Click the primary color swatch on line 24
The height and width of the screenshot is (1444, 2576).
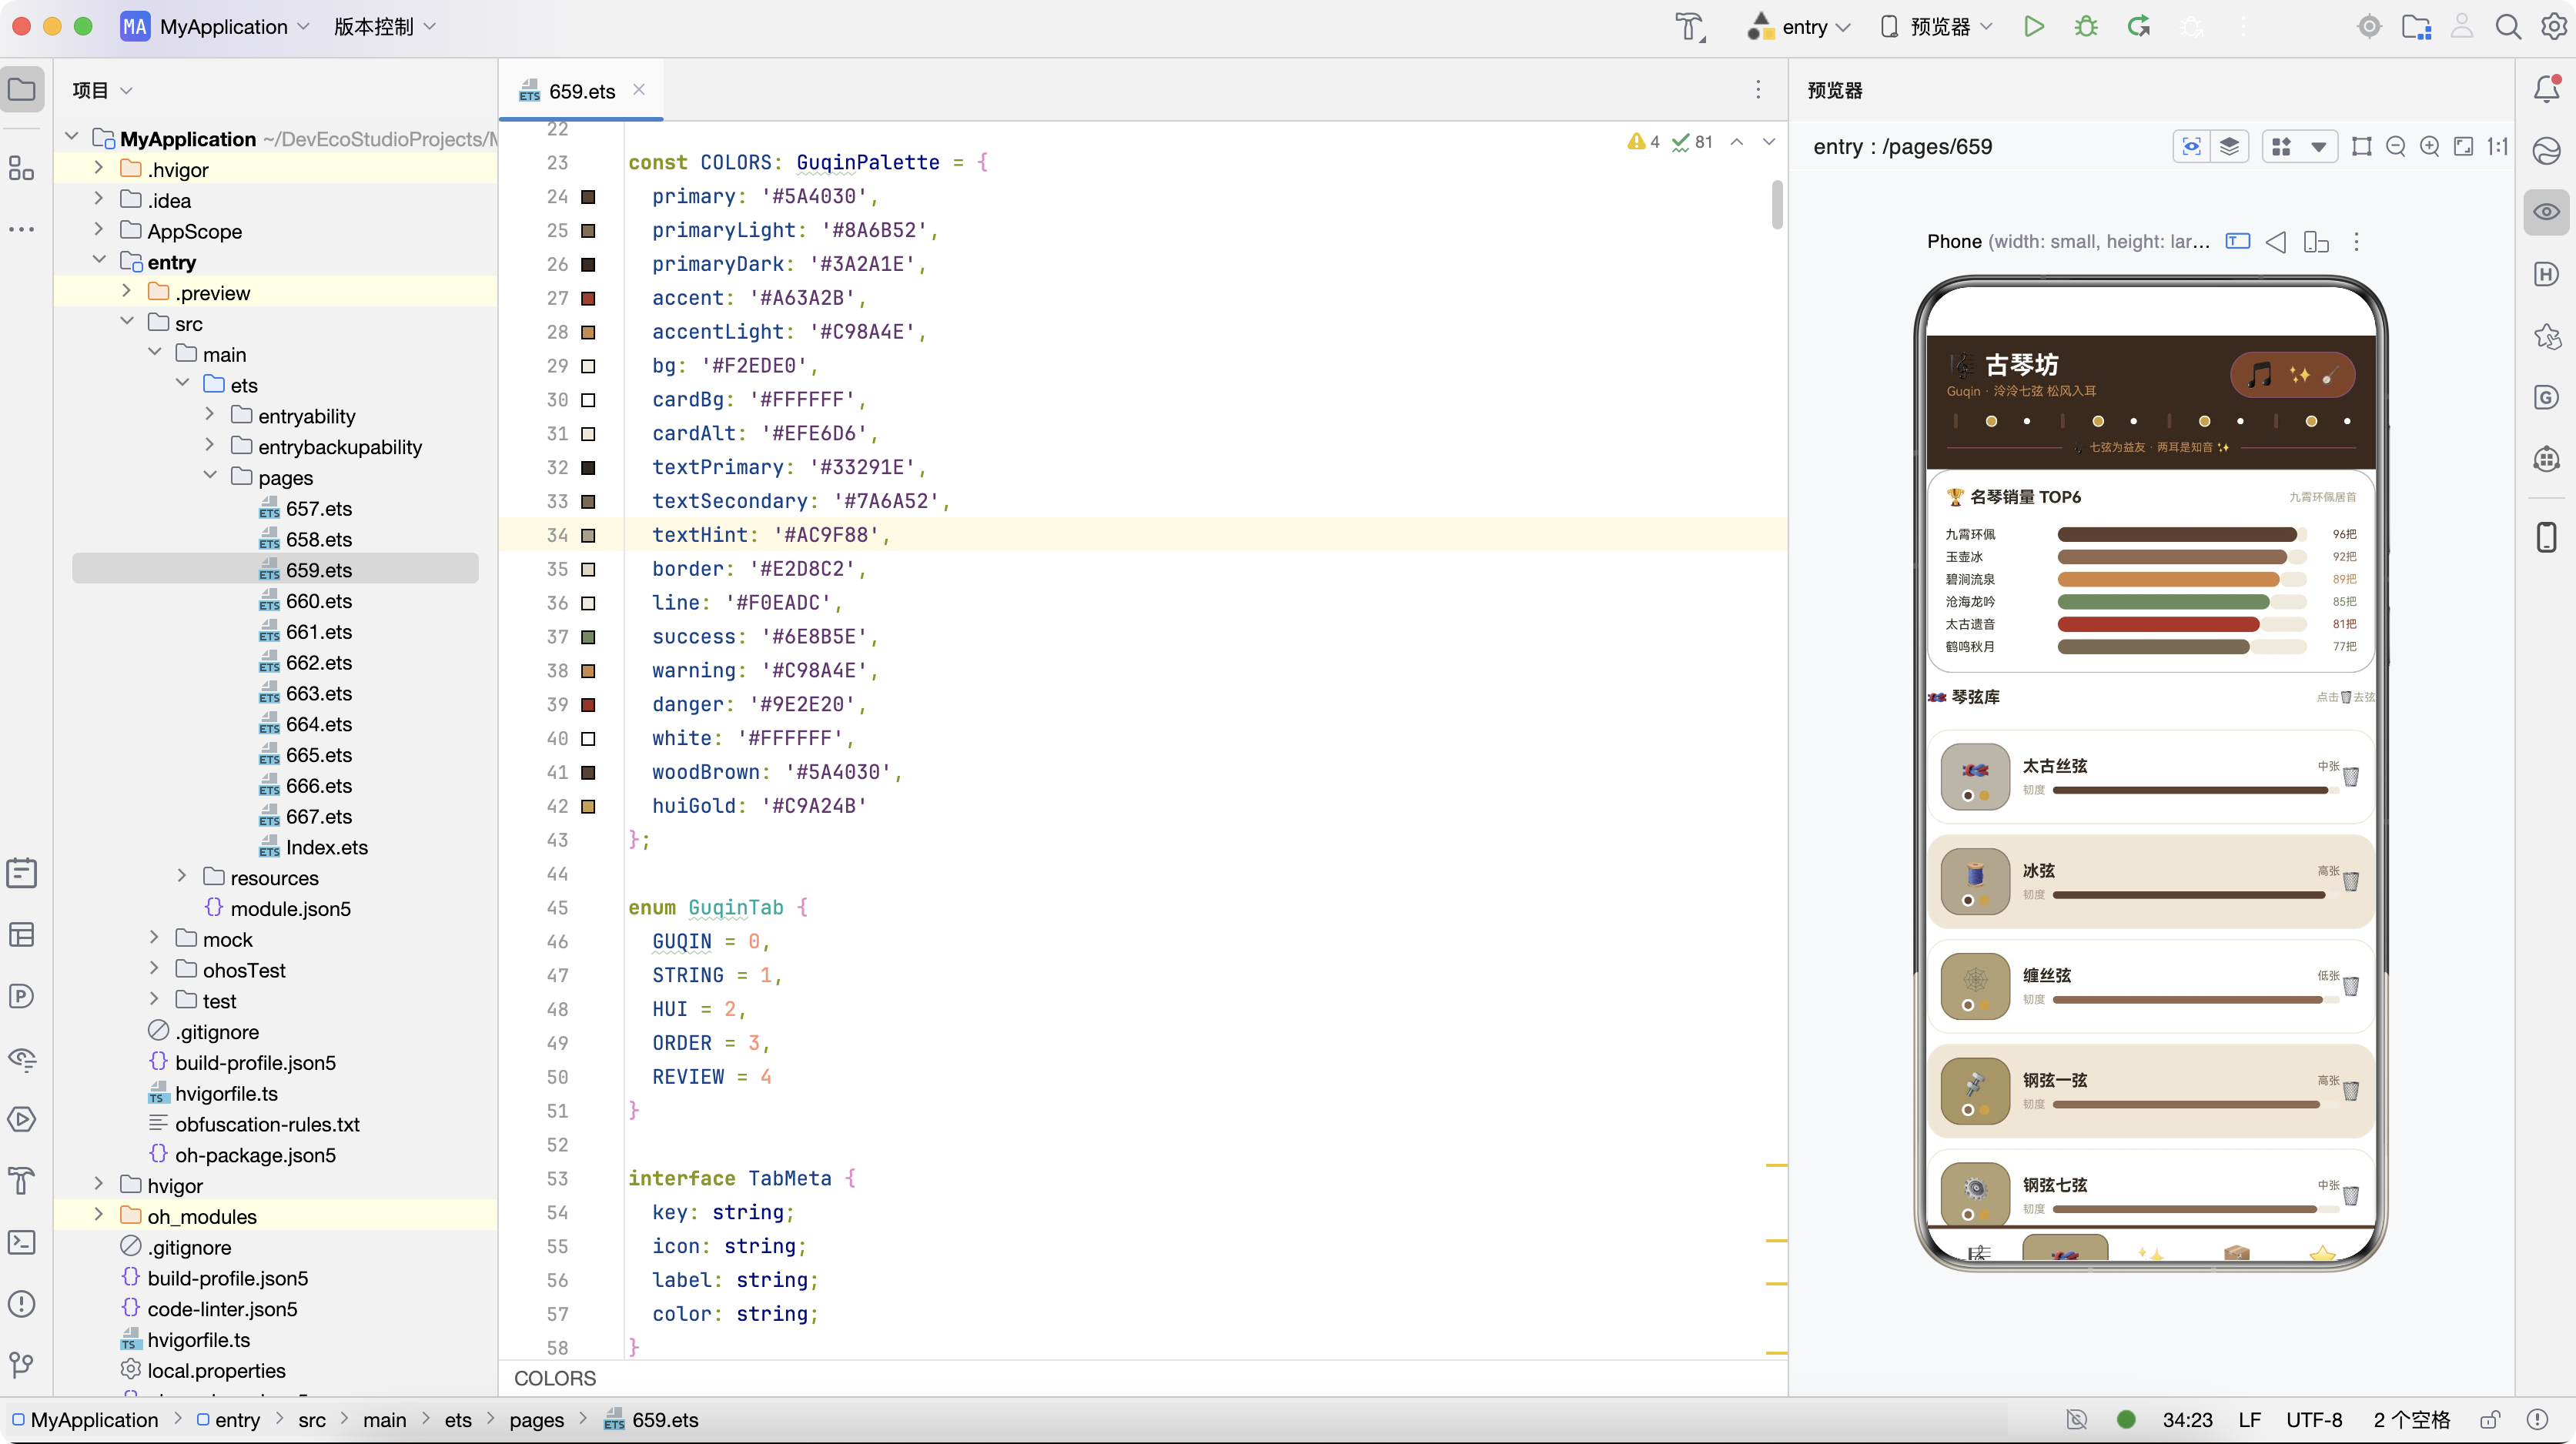[588, 197]
